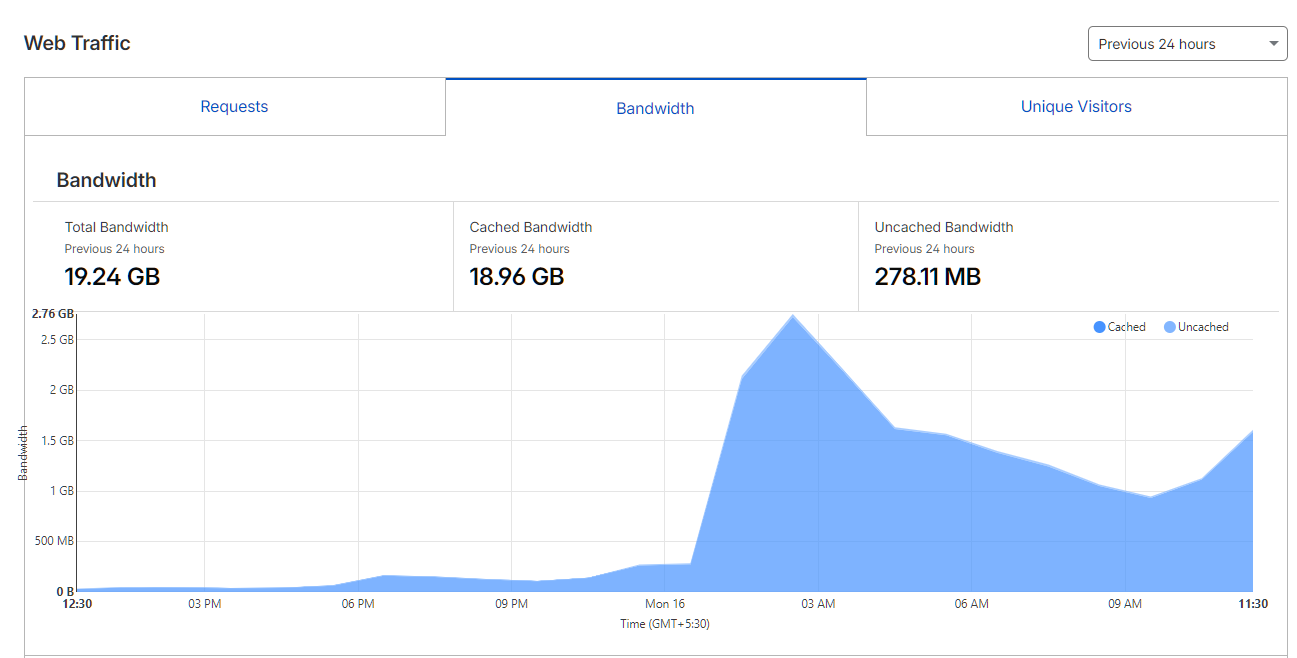Click the 11:30 end time label
Image resolution: width=1297 pixels, height=658 pixels.
1251,604
